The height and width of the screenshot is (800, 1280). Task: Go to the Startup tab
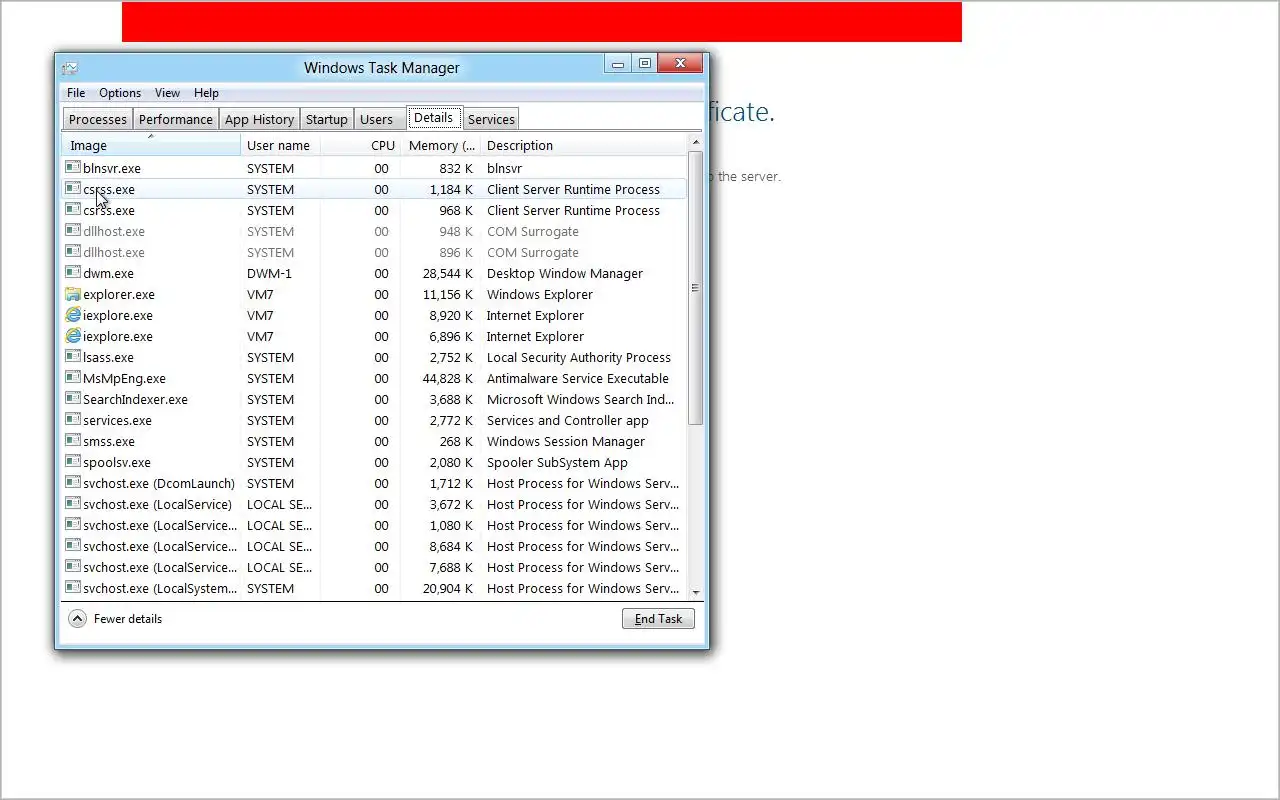pos(326,119)
